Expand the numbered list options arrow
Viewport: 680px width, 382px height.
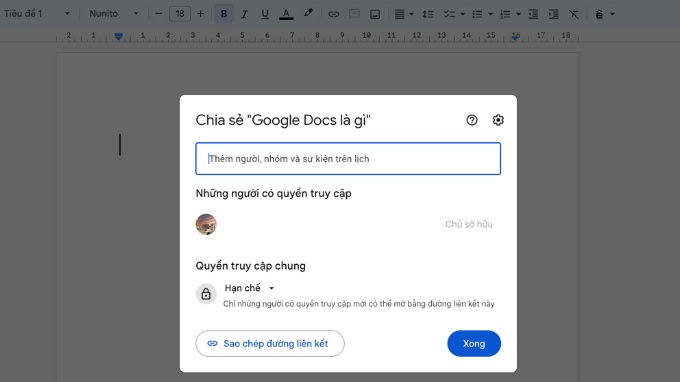pyautogui.click(x=518, y=14)
